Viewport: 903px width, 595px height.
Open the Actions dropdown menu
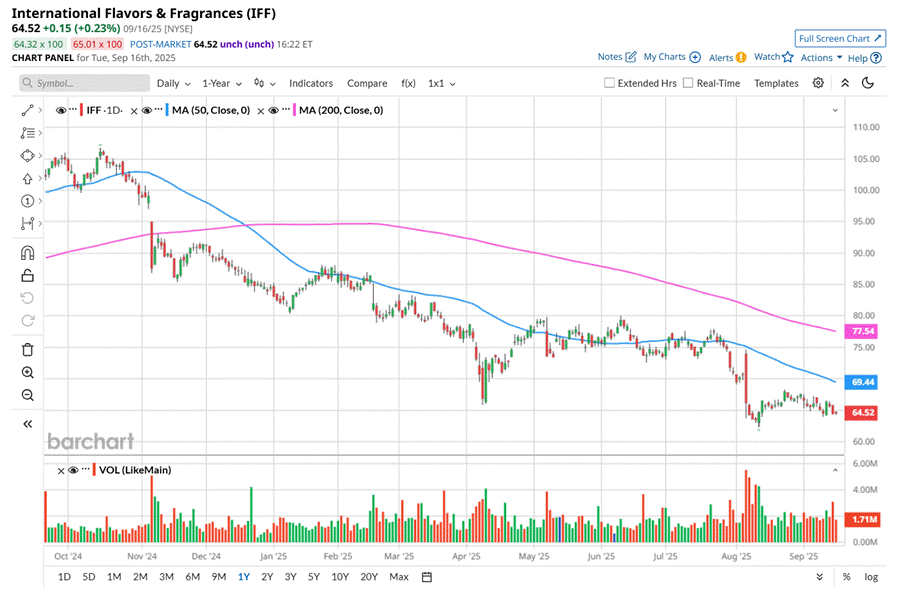click(821, 57)
